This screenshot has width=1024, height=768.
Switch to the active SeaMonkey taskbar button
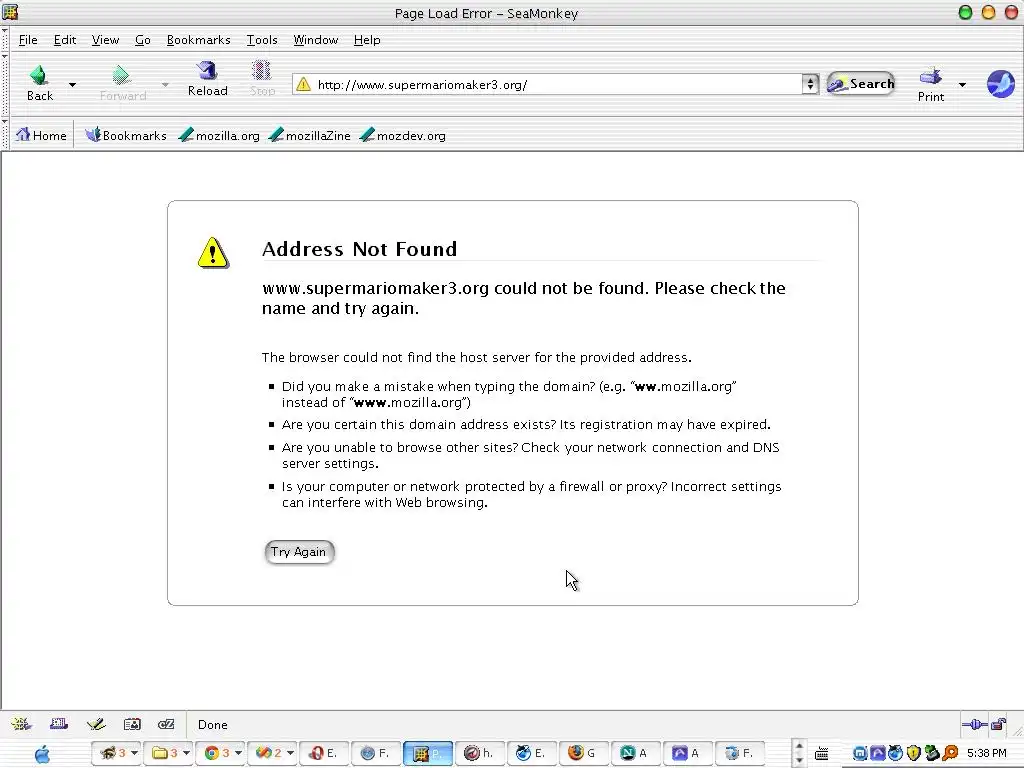coord(428,753)
